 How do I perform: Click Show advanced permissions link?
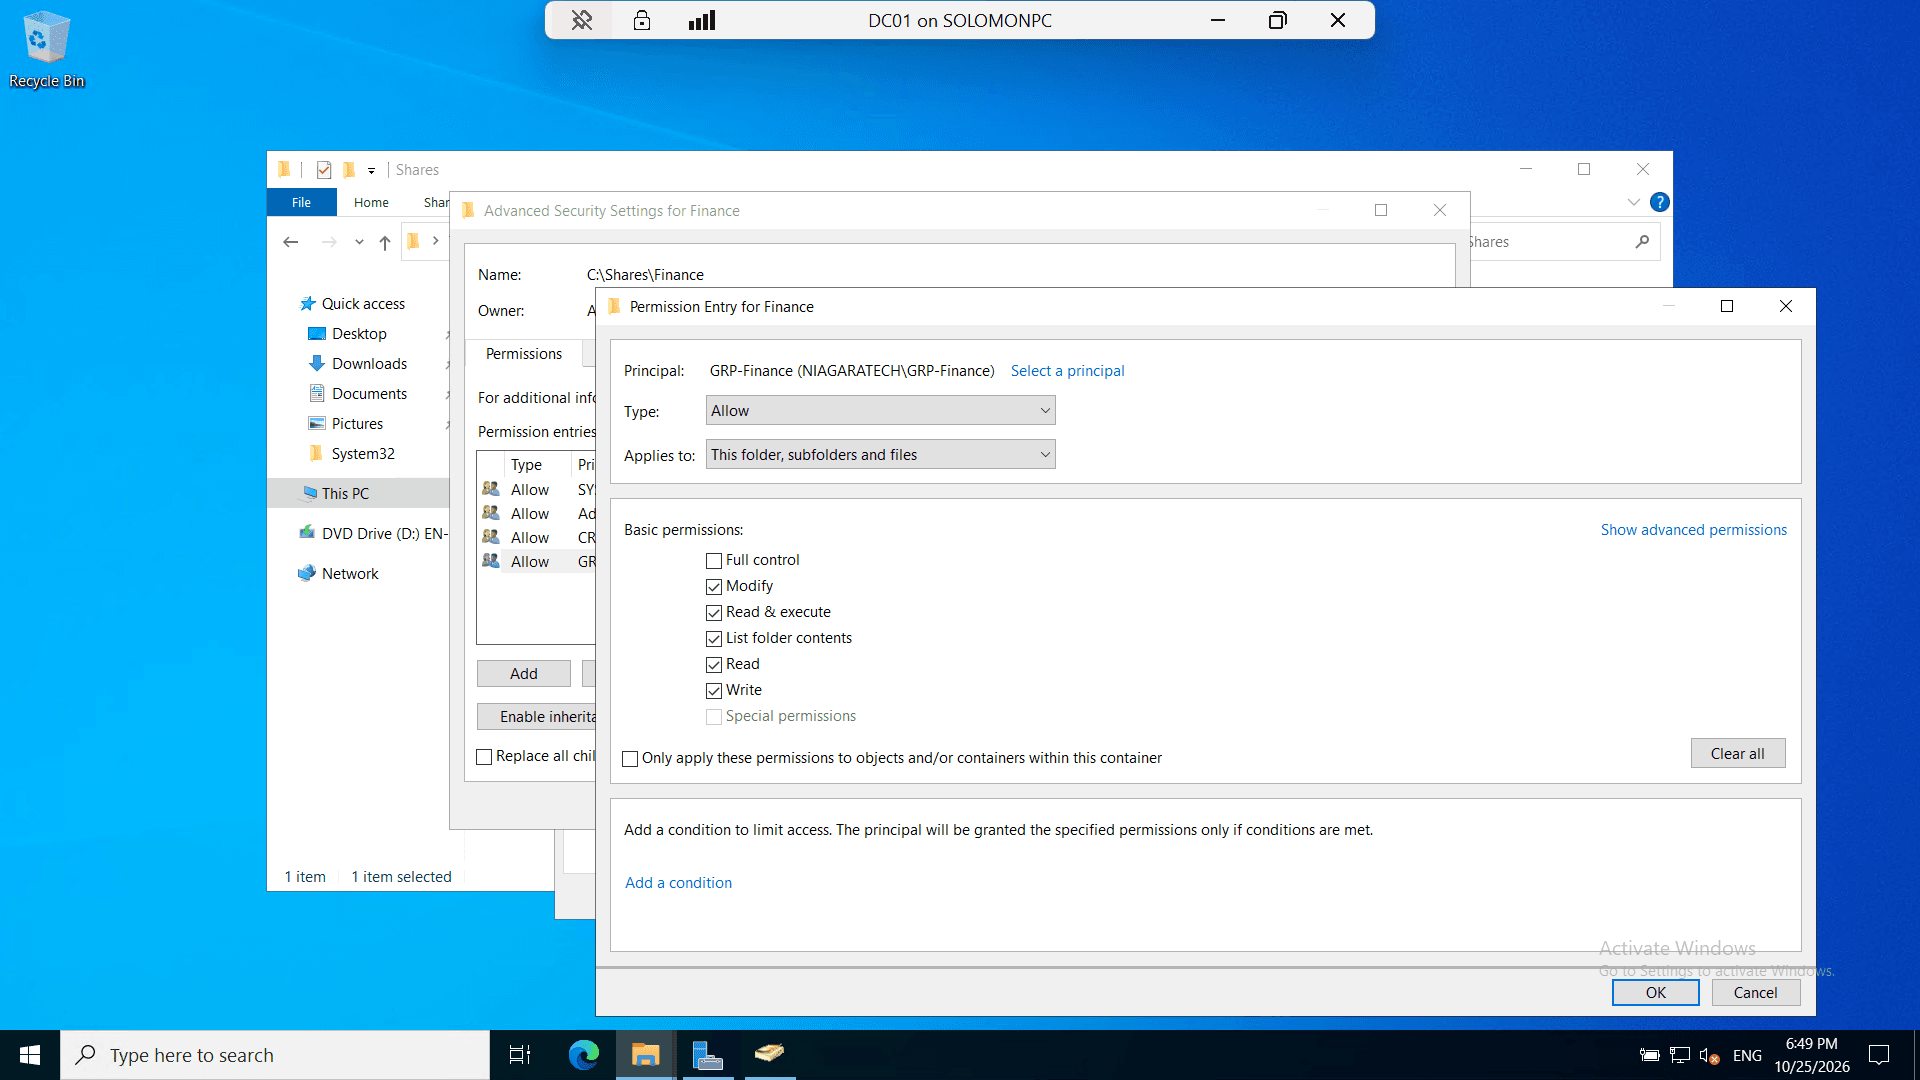coord(1693,530)
